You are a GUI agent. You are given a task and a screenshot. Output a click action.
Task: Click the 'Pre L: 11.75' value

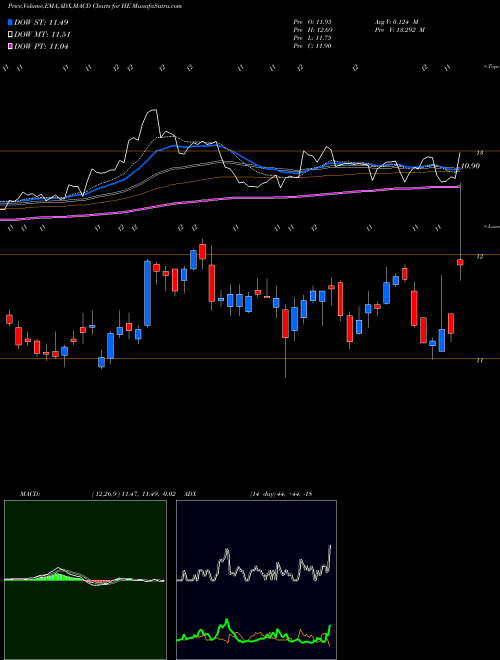[313, 38]
